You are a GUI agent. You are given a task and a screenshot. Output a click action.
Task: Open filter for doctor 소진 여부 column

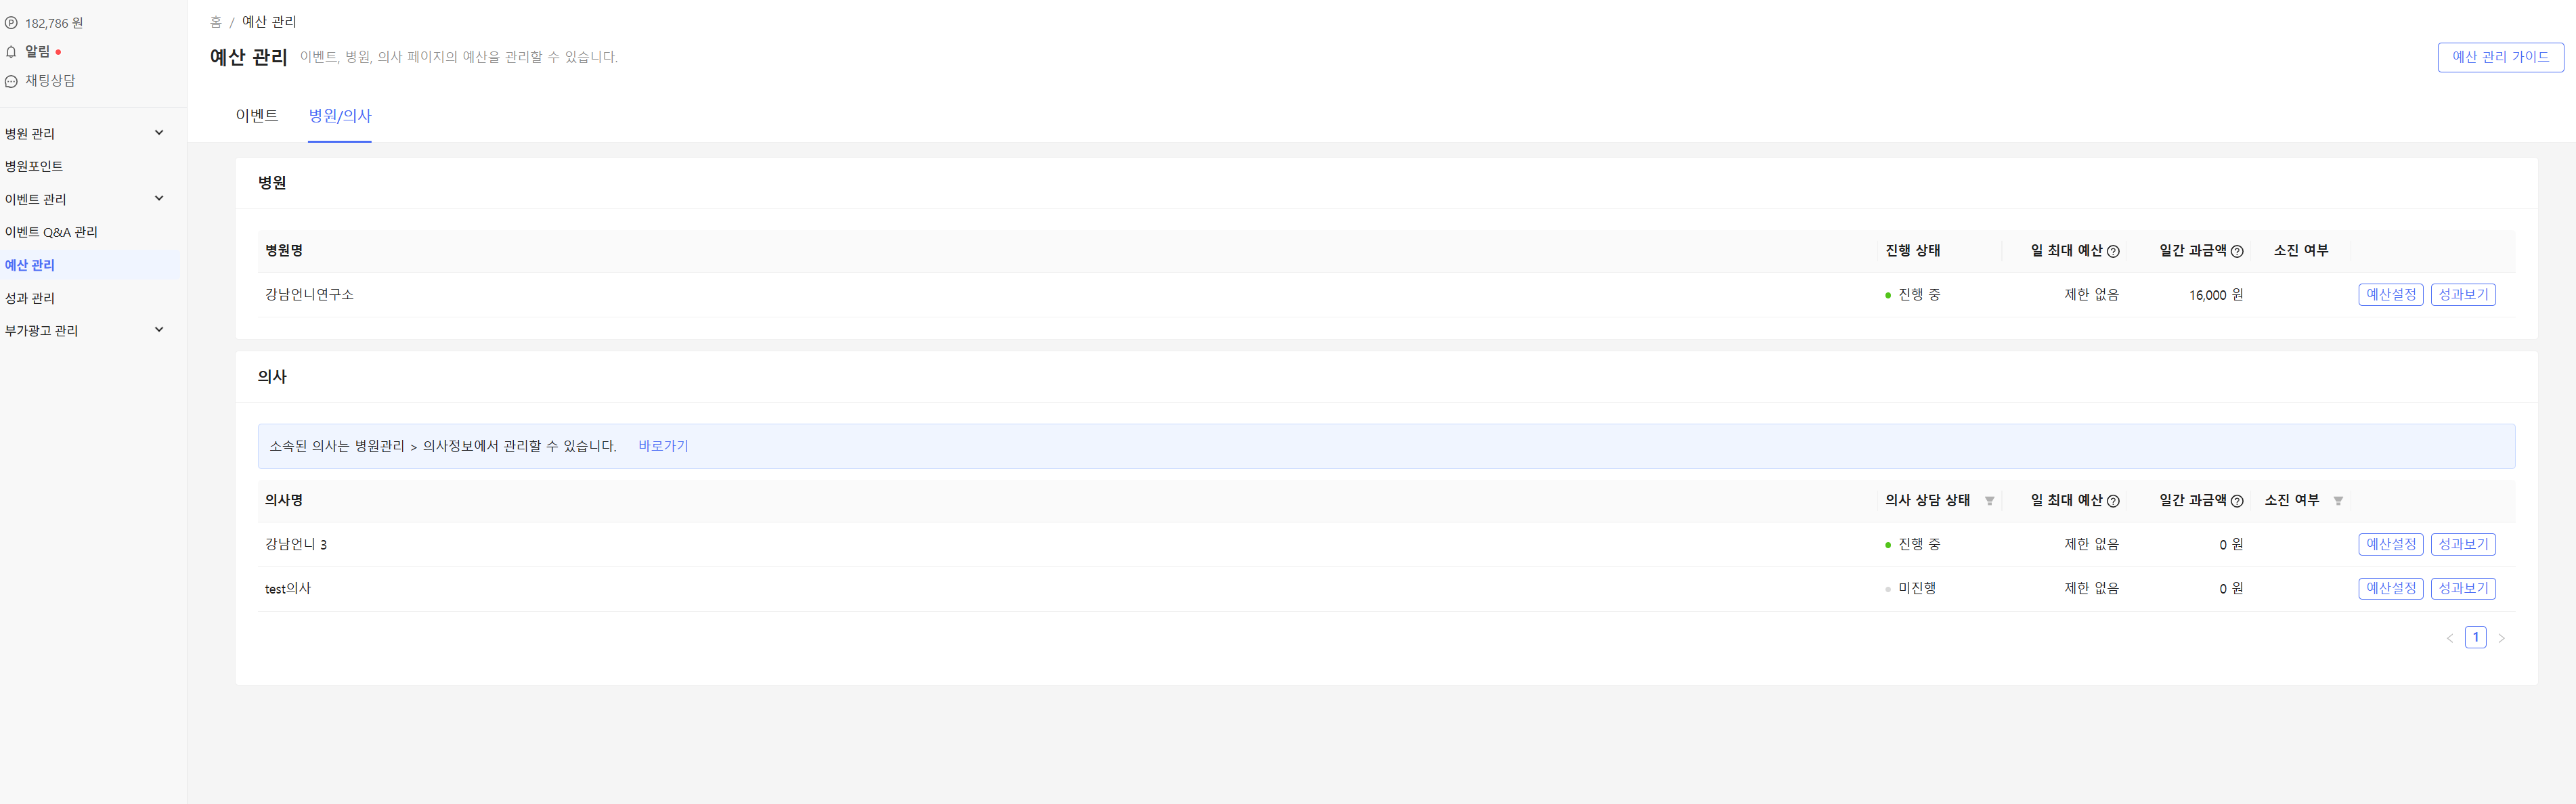tap(2338, 501)
